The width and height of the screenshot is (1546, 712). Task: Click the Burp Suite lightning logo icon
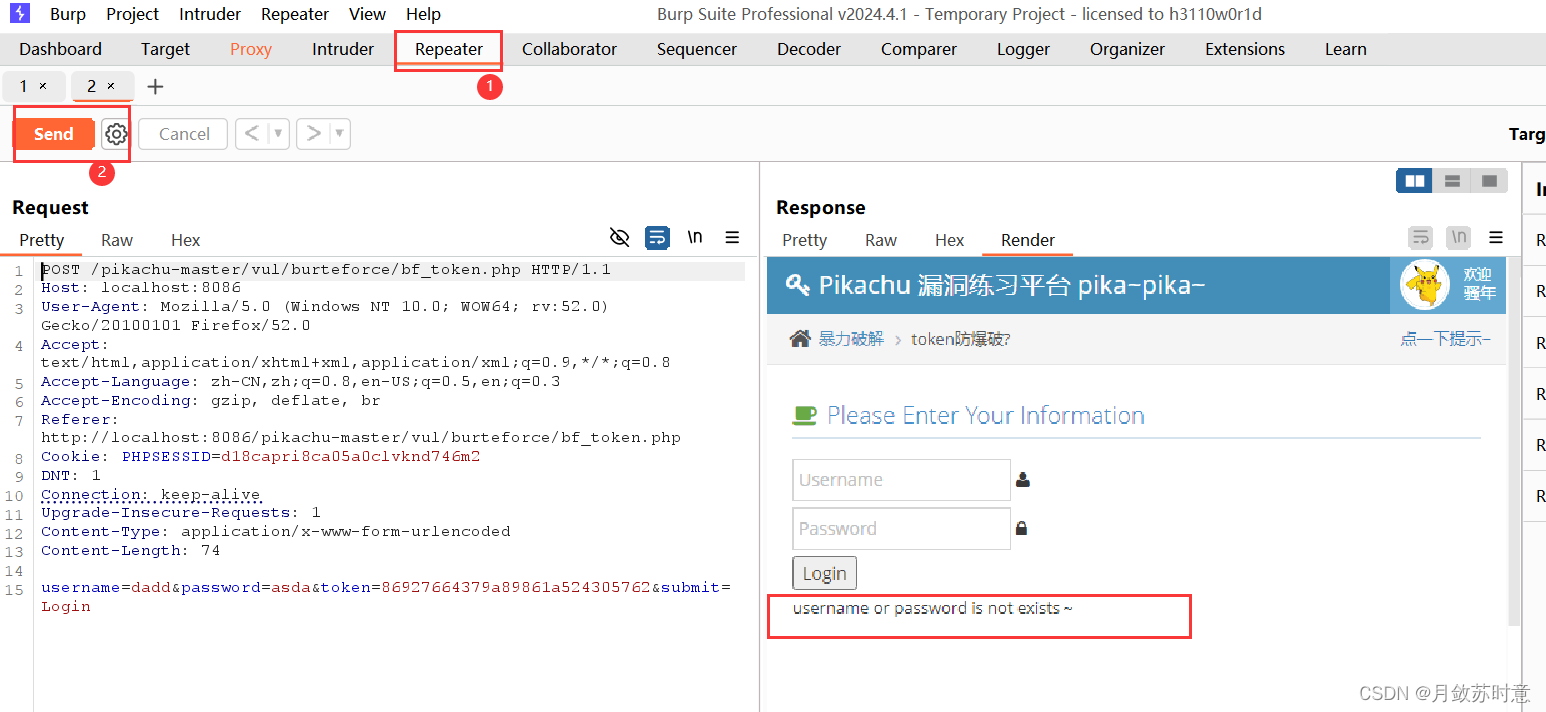pos(19,14)
